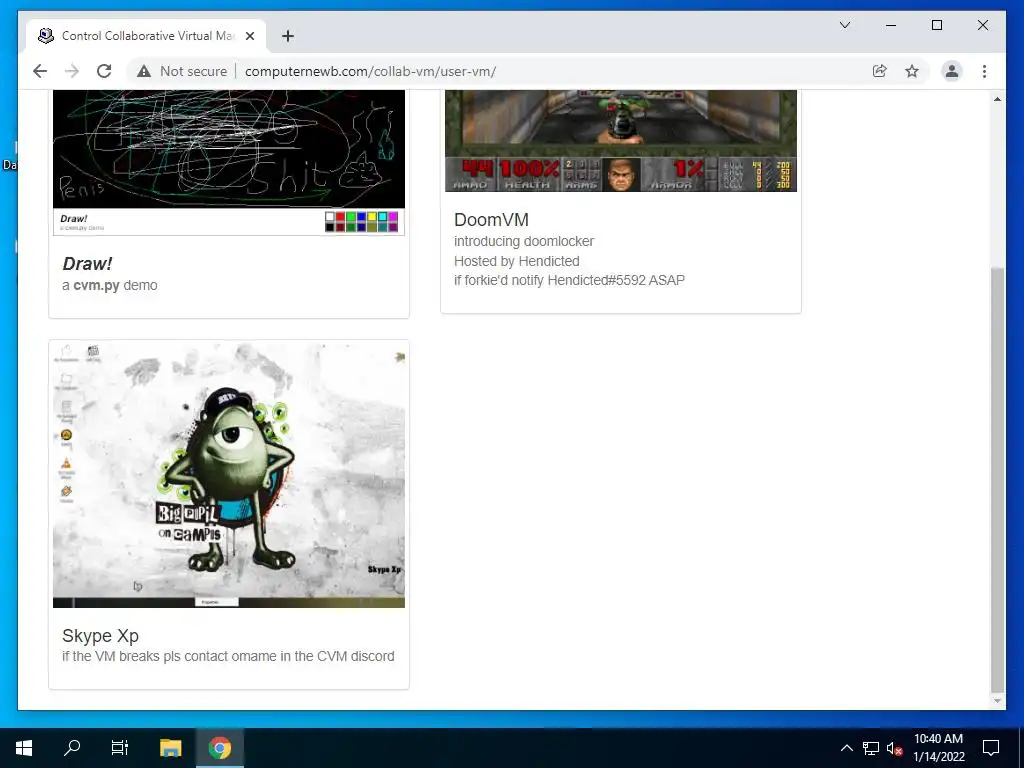Click the DoomVM title link
The height and width of the screenshot is (768, 1024).
click(x=491, y=220)
